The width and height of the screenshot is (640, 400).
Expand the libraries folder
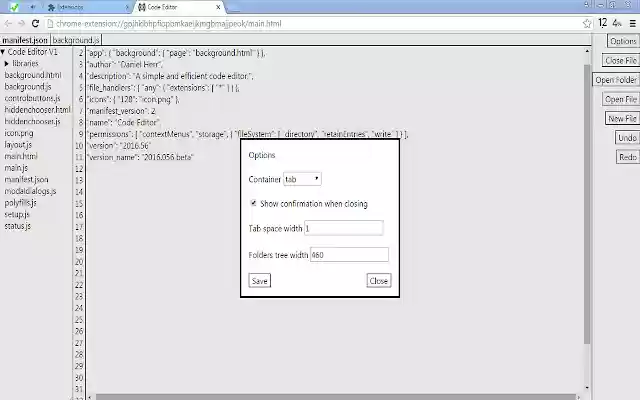(7, 64)
